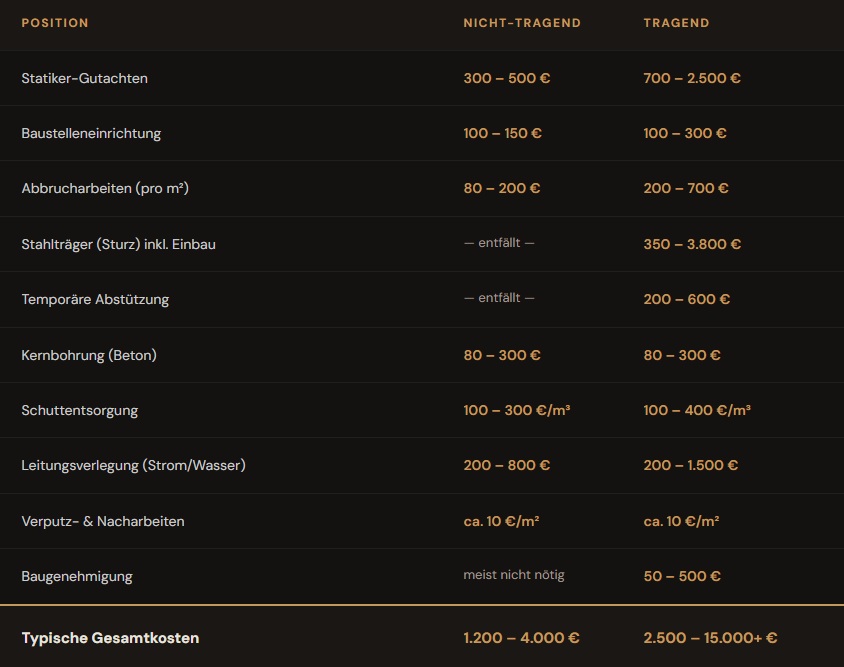Click the Typische Gesamtkosten total label
The height and width of the screenshot is (667, 844).
(x=110, y=638)
